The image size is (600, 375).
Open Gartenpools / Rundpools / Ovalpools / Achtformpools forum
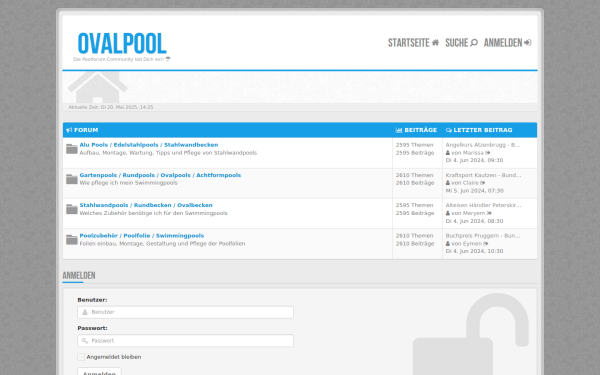[160, 175]
